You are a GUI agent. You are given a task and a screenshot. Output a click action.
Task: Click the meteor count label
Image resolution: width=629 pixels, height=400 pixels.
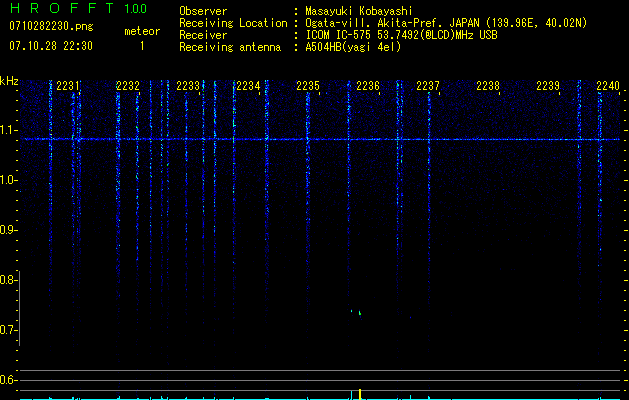[x=142, y=31]
